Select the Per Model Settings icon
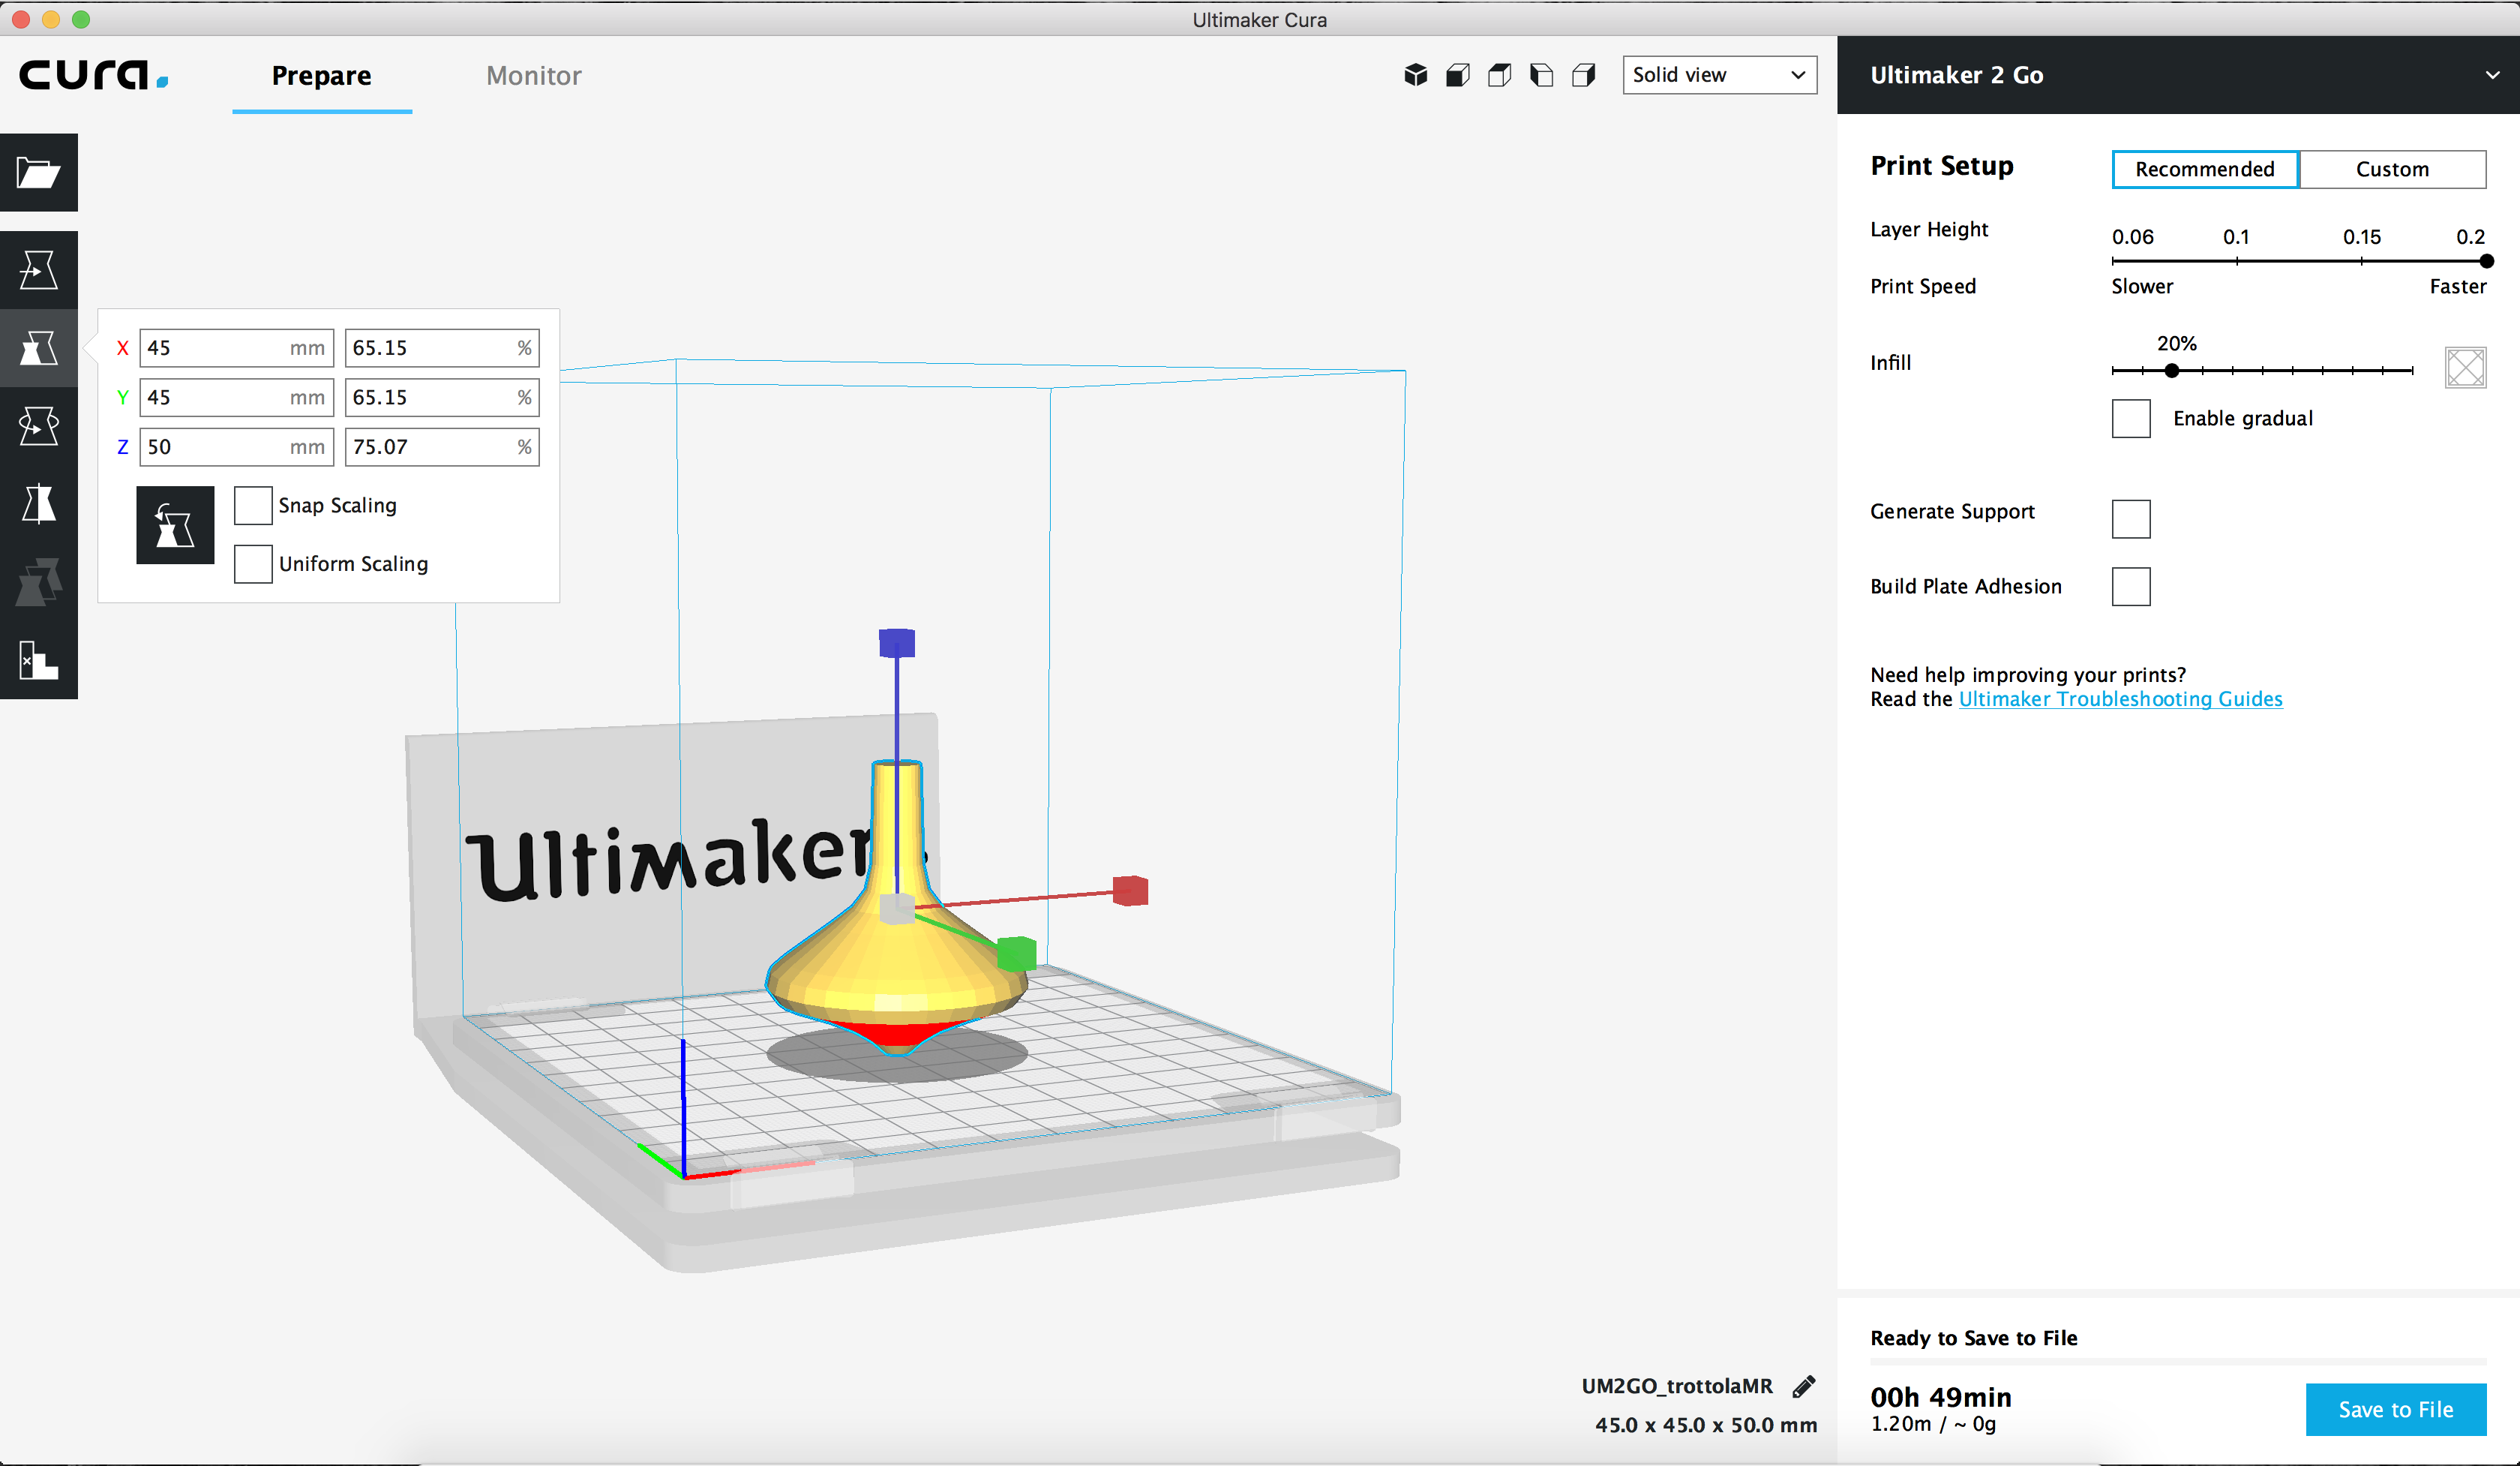This screenshot has width=2520, height=1466. click(x=38, y=584)
